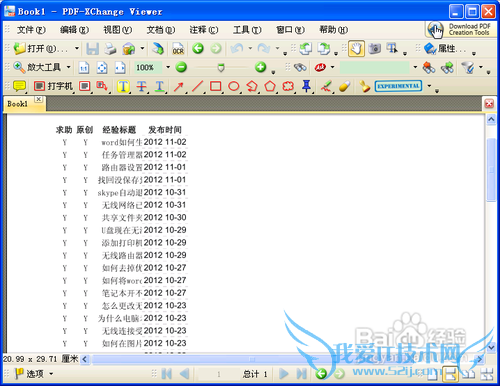Click the EXPERIMENTAL stamp button
Image resolution: width=500 pixels, height=386 pixels.
pyautogui.click(x=398, y=86)
